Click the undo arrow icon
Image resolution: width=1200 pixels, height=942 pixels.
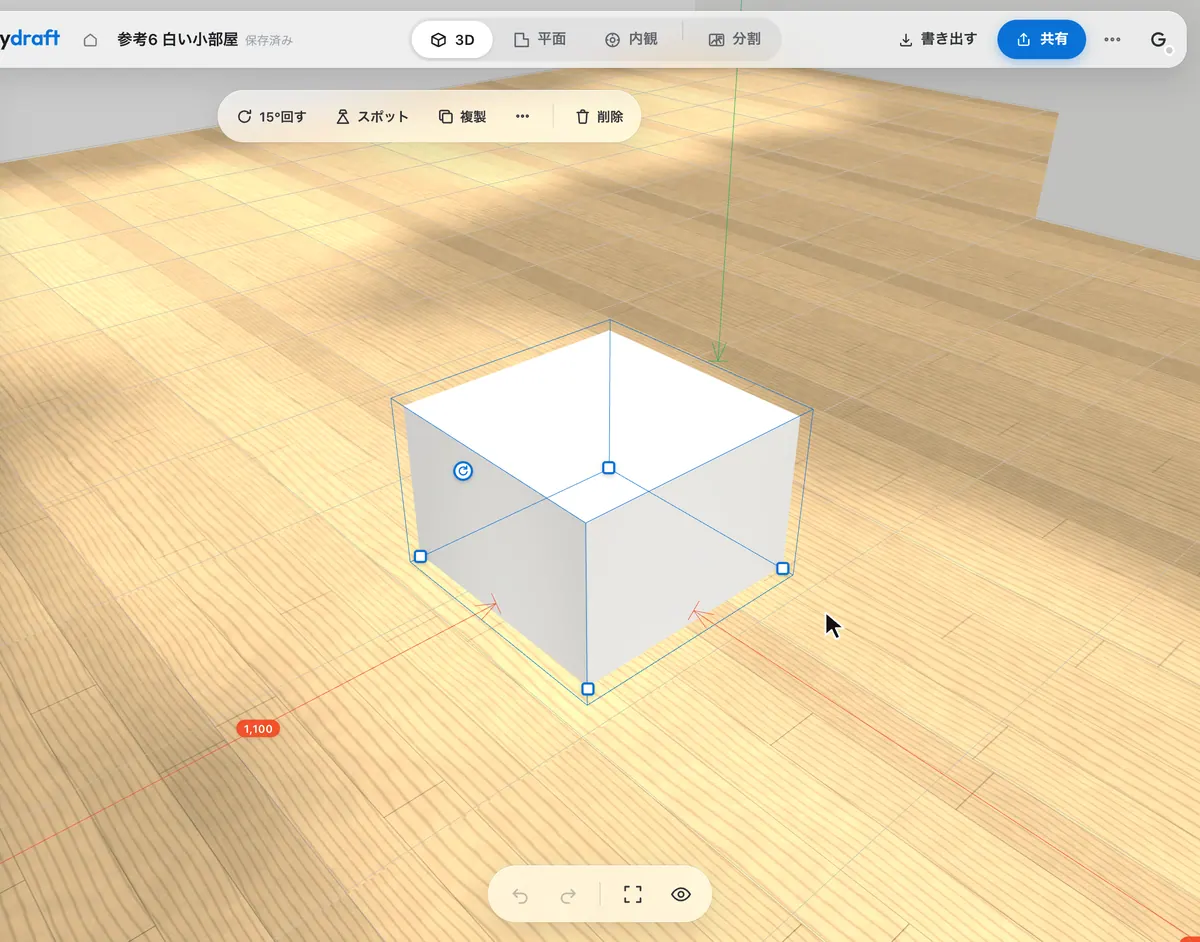pyautogui.click(x=520, y=895)
